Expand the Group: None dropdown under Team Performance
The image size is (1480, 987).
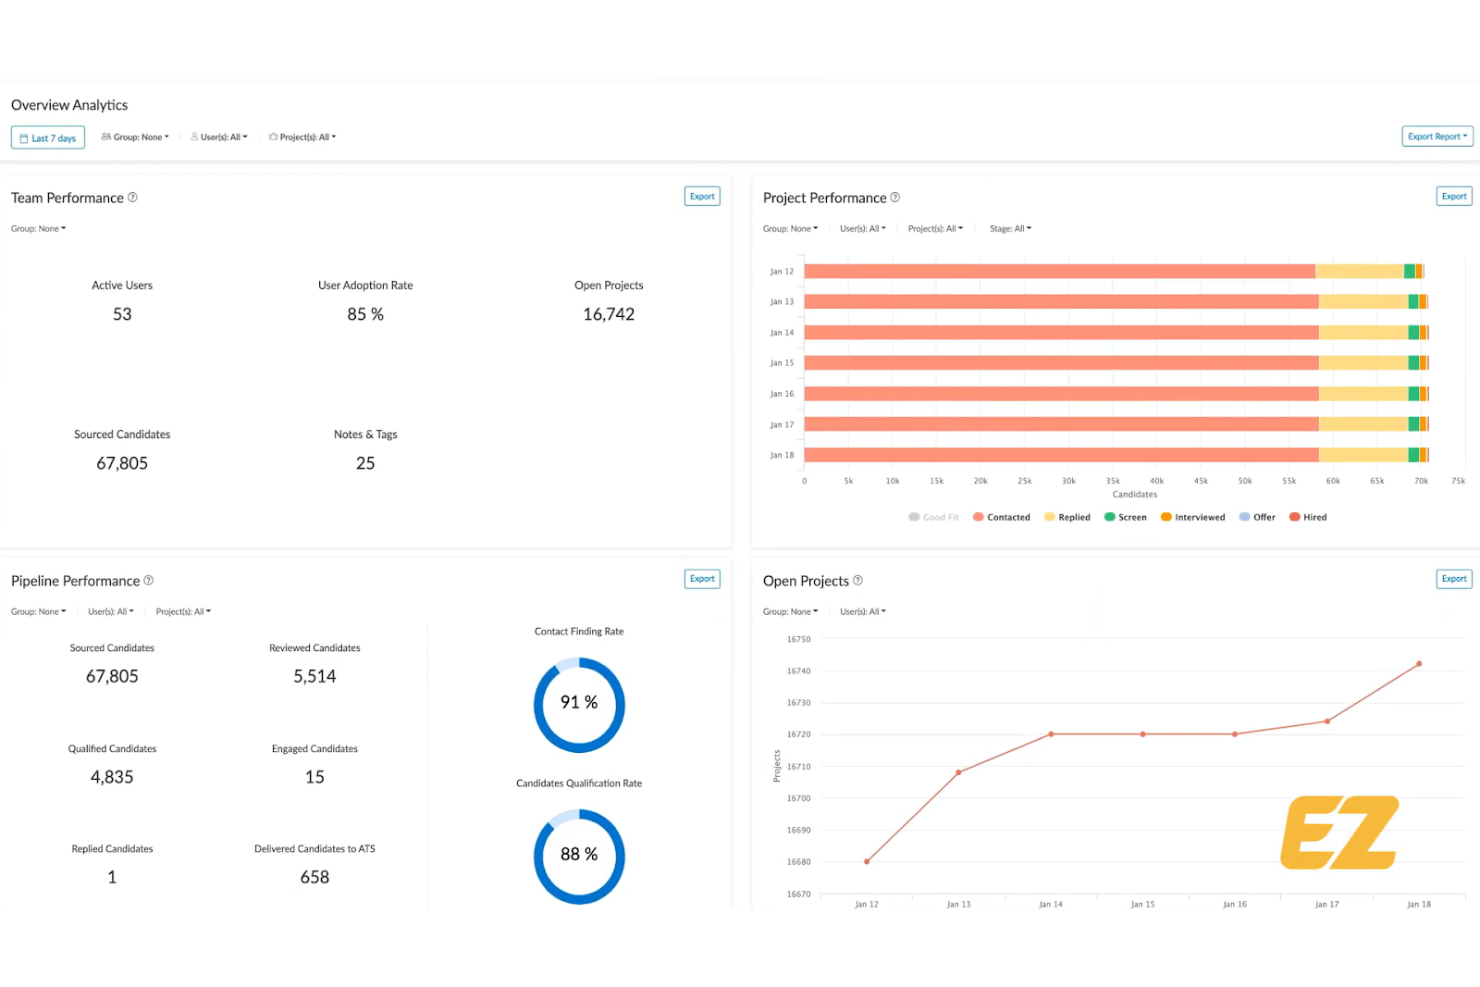tap(38, 228)
